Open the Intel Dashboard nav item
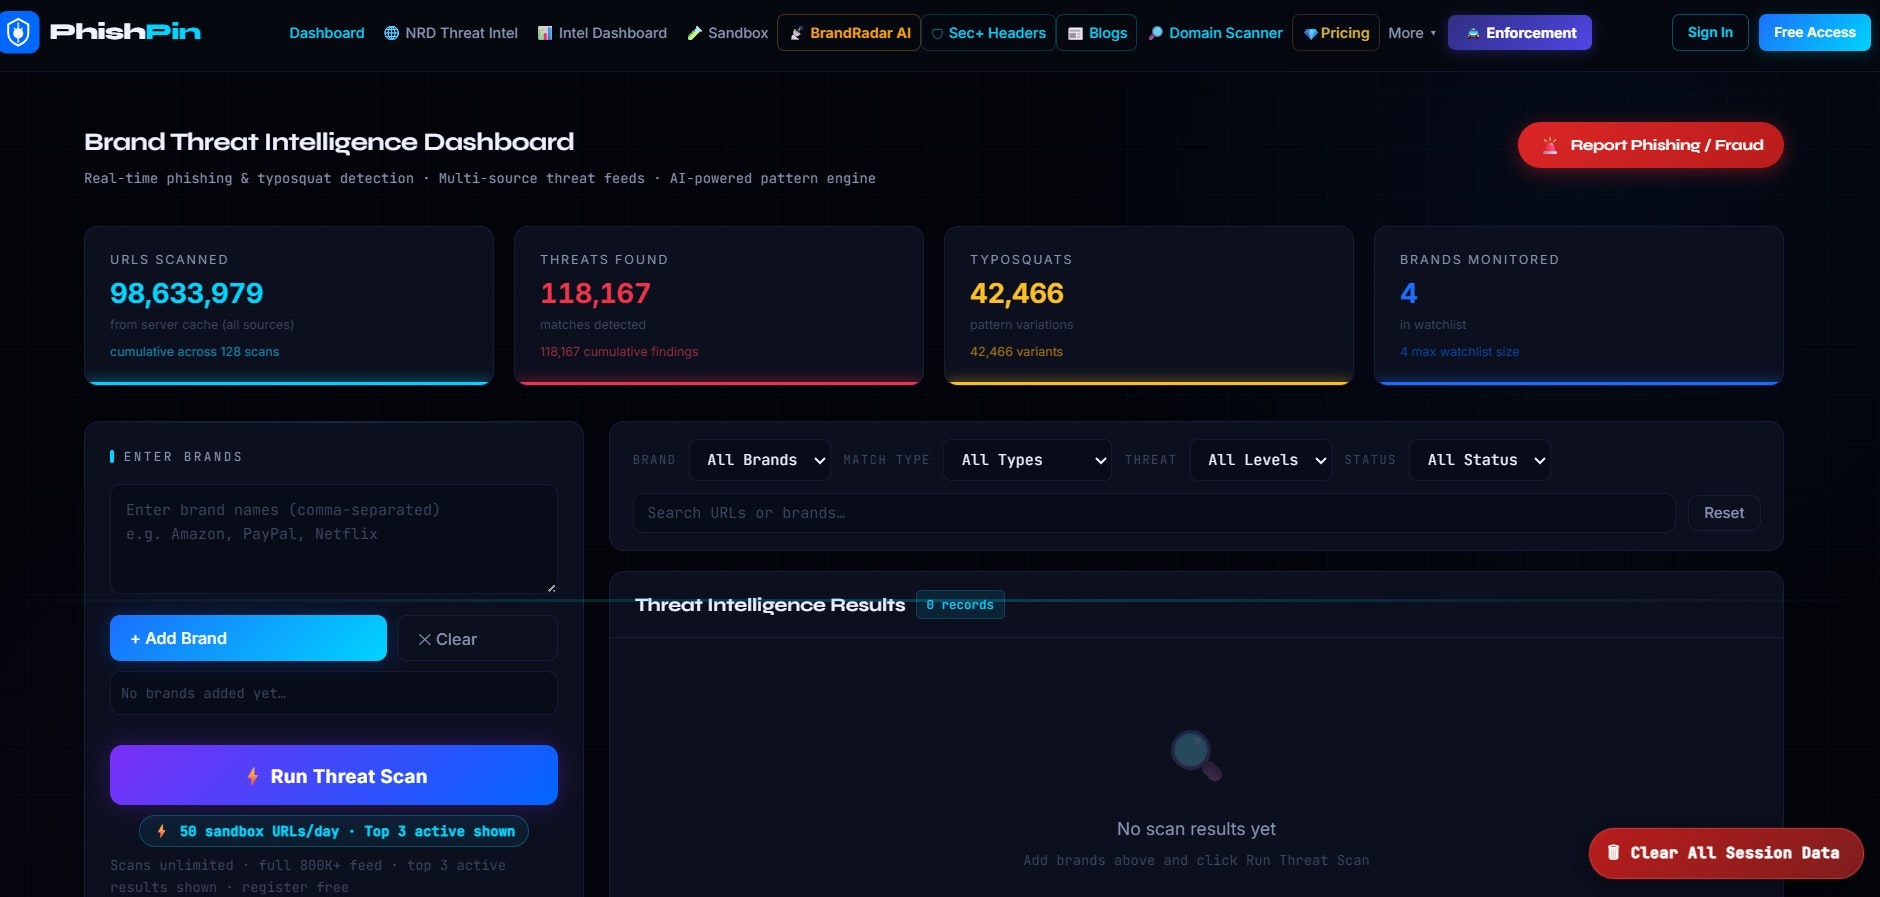1880x897 pixels. [602, 33]
